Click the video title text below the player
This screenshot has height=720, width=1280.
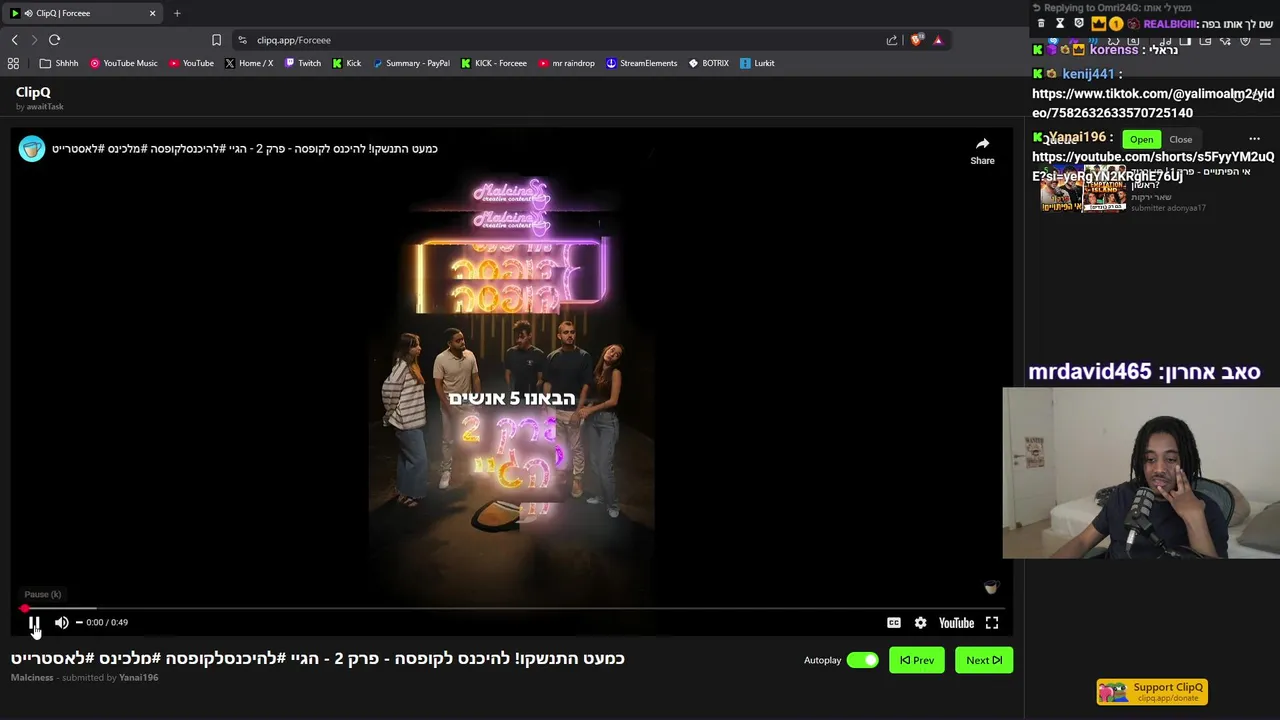(x=318, y=658)
